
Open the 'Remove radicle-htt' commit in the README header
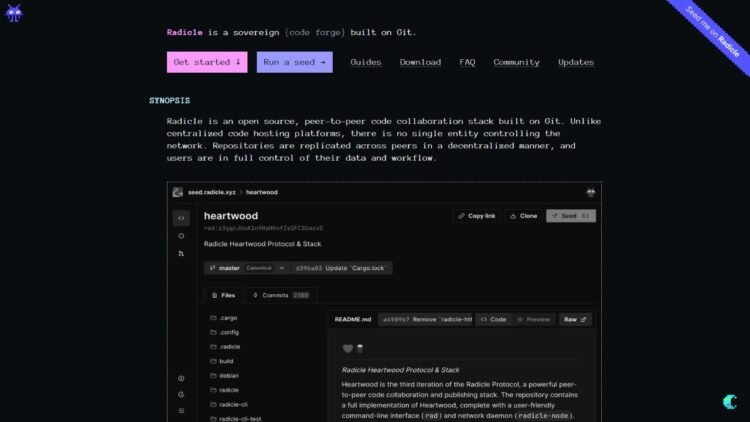(x=426, y=320)
